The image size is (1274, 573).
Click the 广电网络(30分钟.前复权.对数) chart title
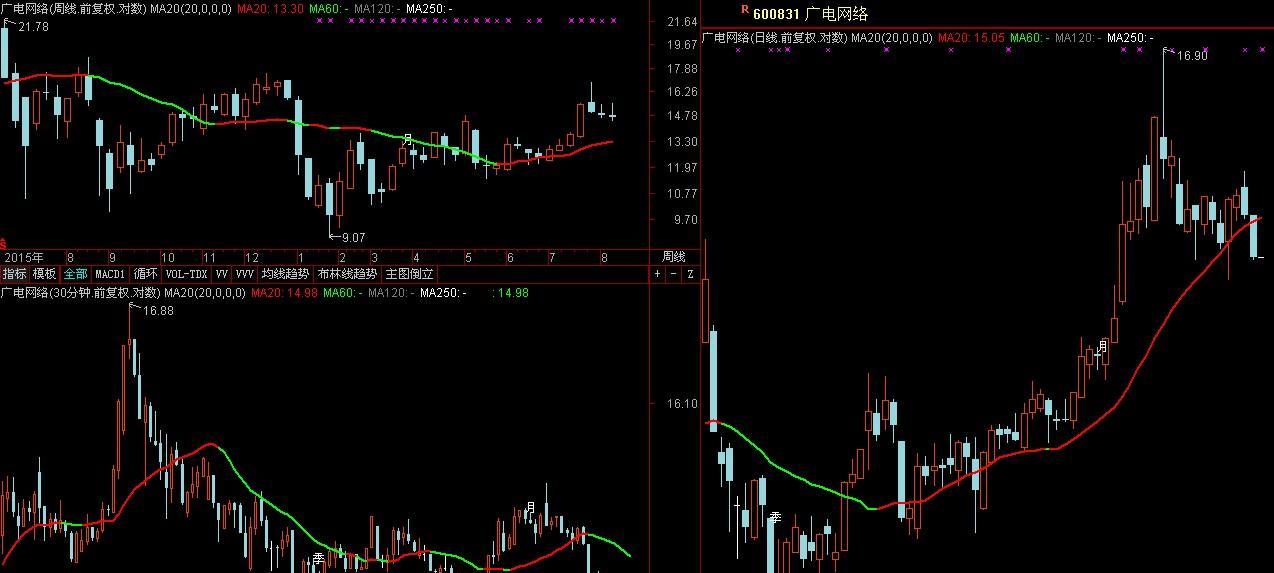[x=80, y=293]
